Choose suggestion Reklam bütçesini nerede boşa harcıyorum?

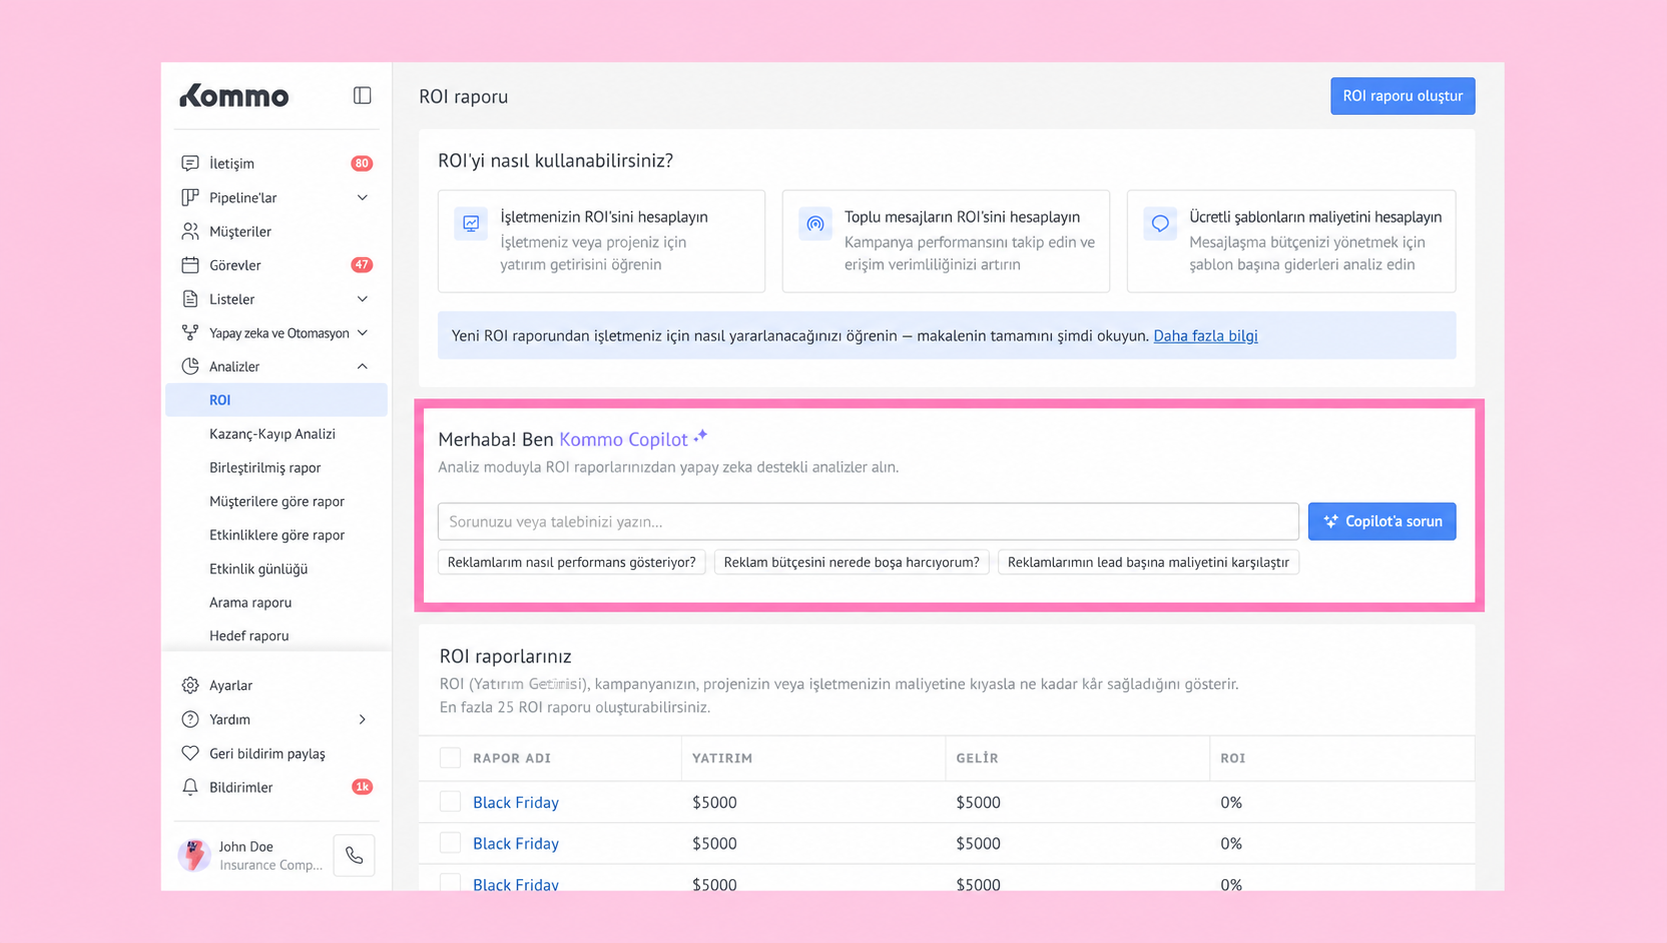852,562
